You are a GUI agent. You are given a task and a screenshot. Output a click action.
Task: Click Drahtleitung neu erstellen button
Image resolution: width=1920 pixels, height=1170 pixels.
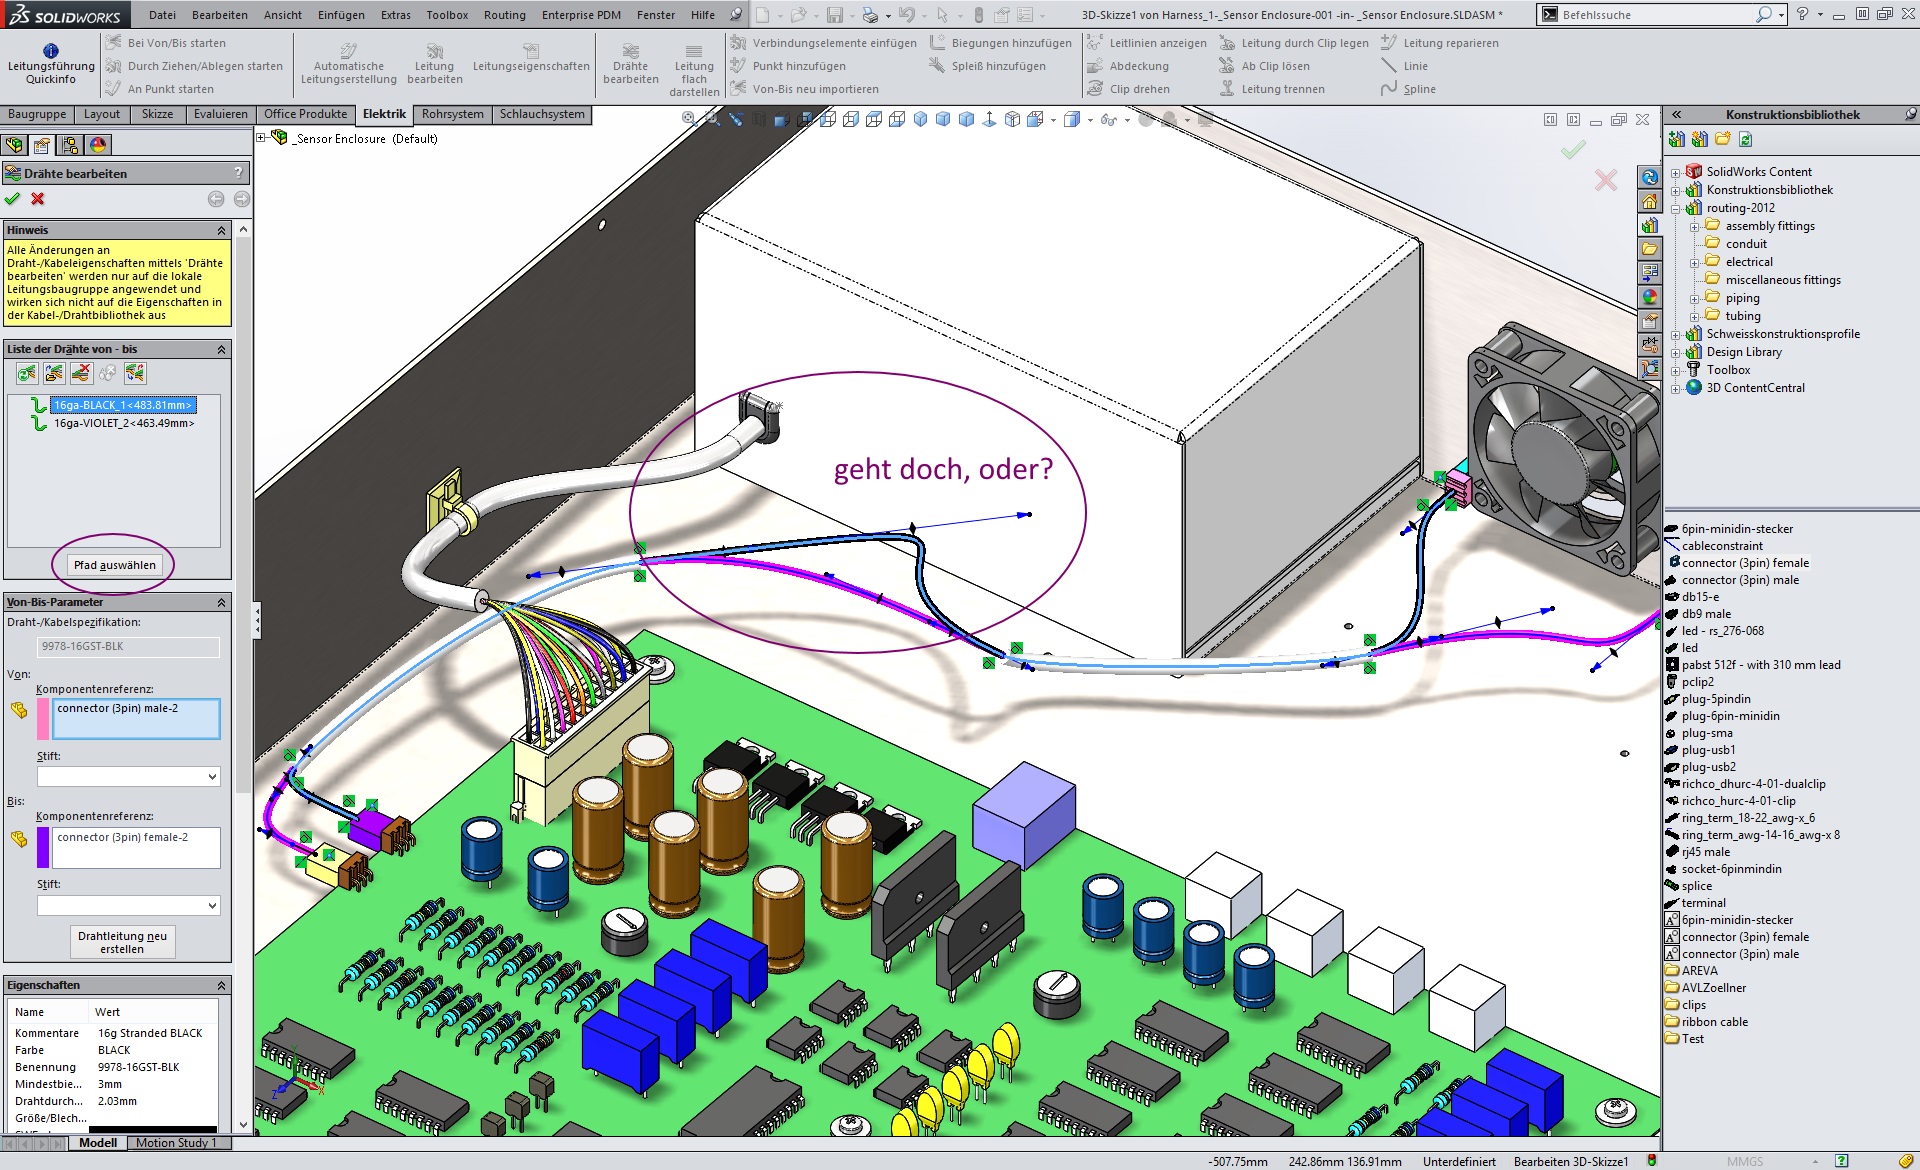pyautogui.click(x=123, y=942)
